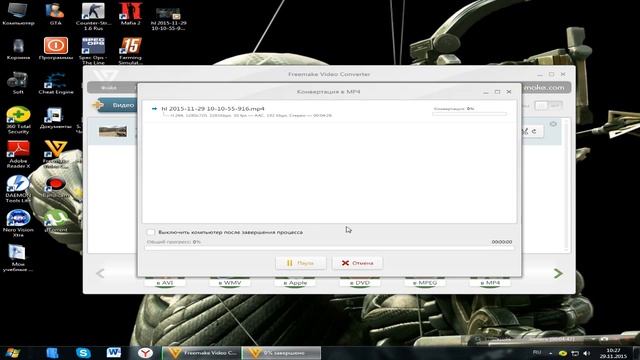Launch Spec Ops - The Line shortcut
Image resolution: width=640 pixels, height=360 pixels.
click(93, 51)
